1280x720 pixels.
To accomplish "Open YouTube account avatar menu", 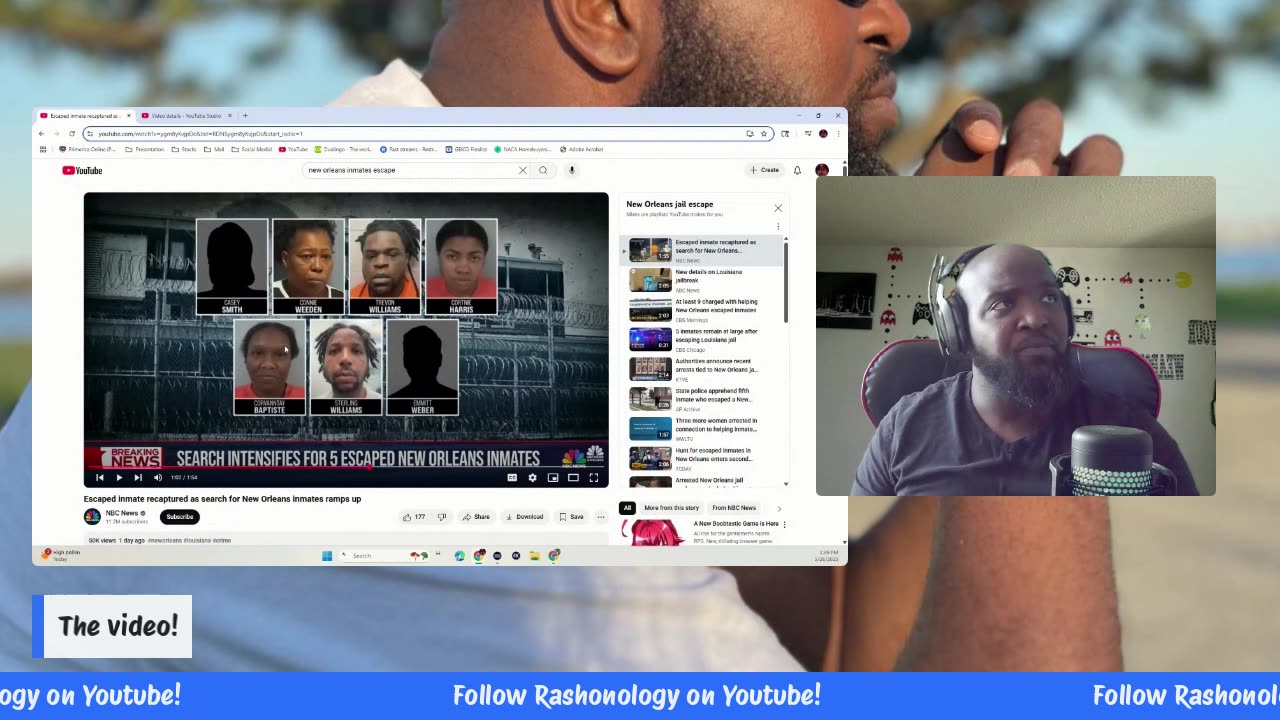I will (822, 170).
